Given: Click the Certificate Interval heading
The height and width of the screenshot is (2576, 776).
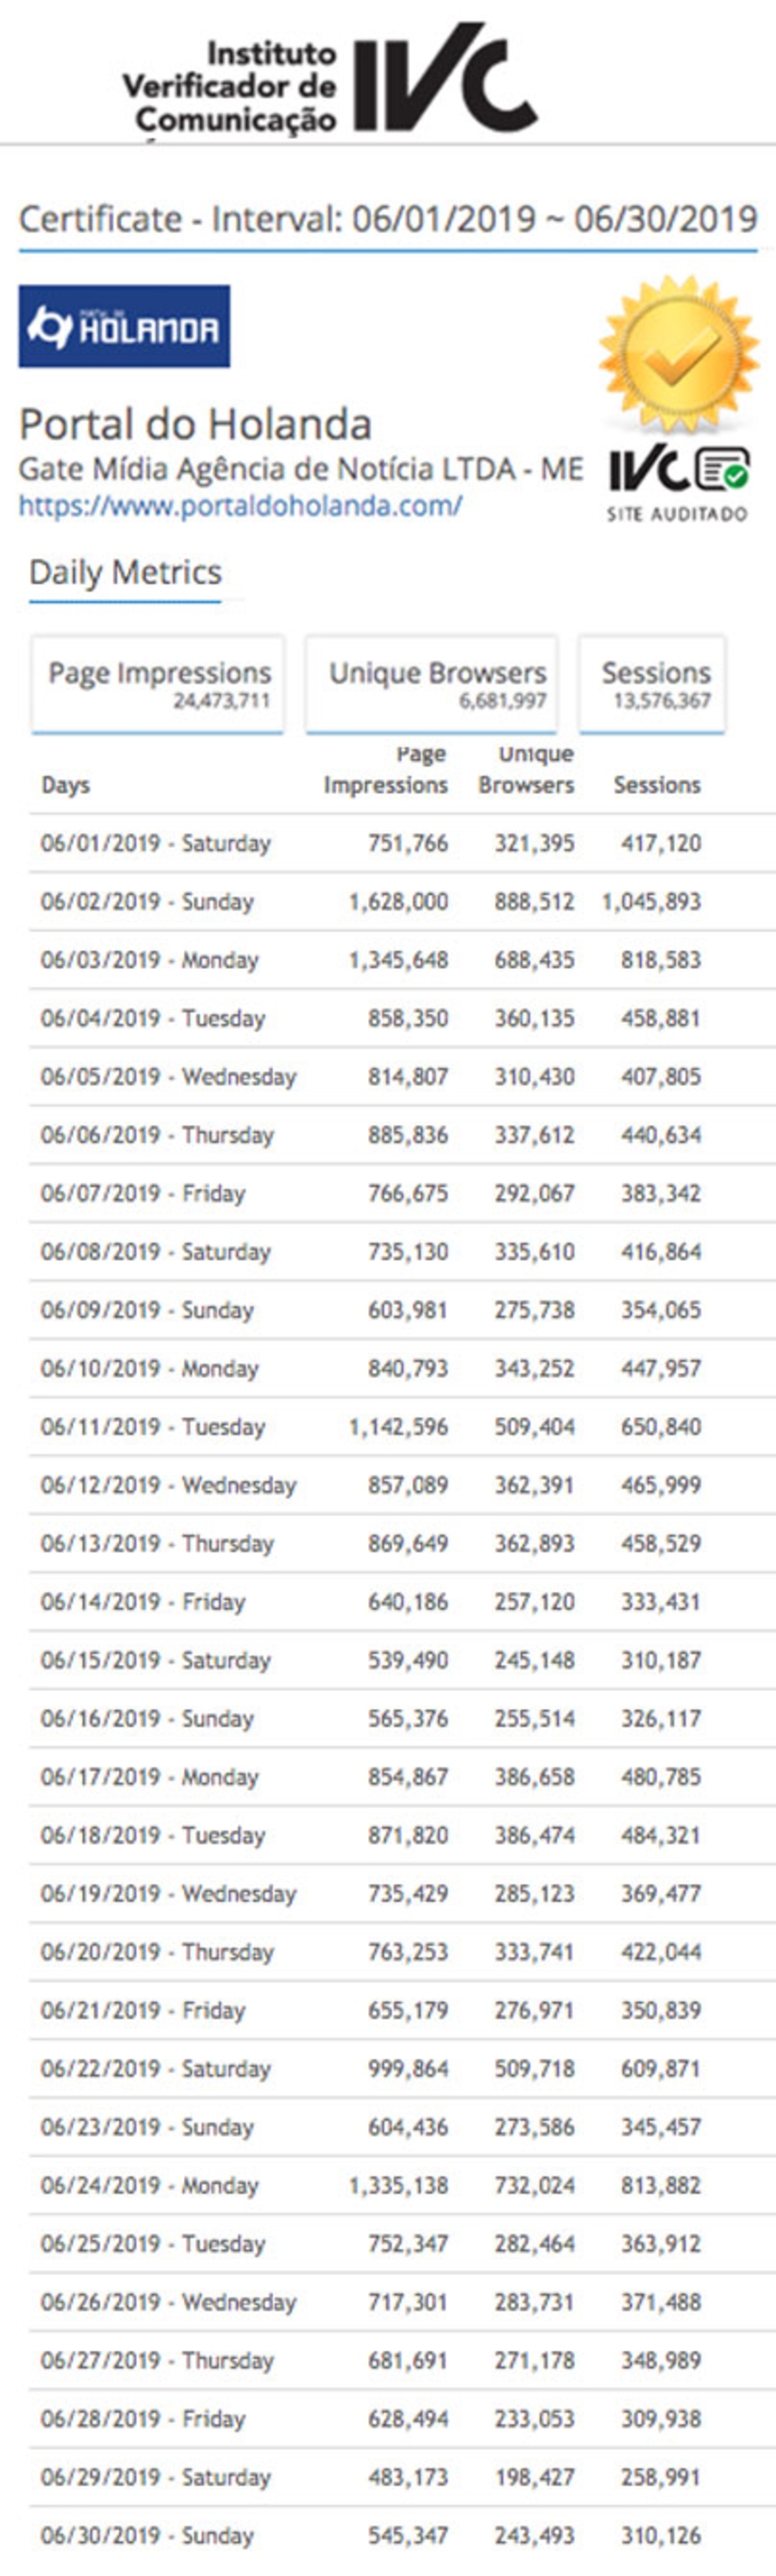Looking at the screenshot, I should pos(387,219).
